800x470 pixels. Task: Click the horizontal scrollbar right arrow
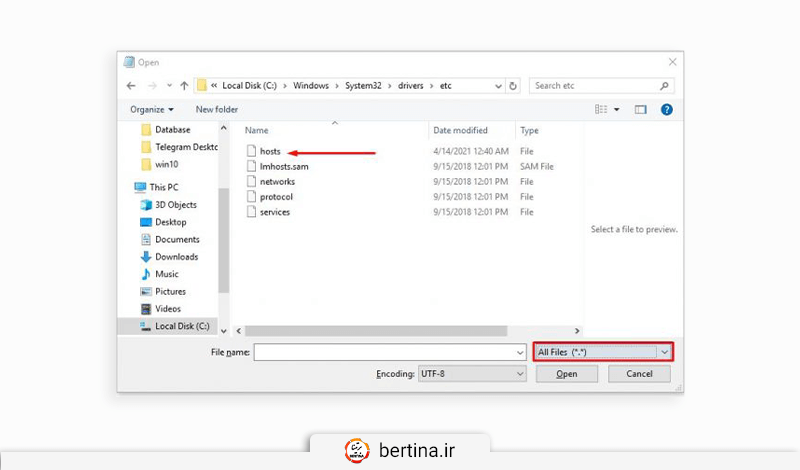click(577, 331)
